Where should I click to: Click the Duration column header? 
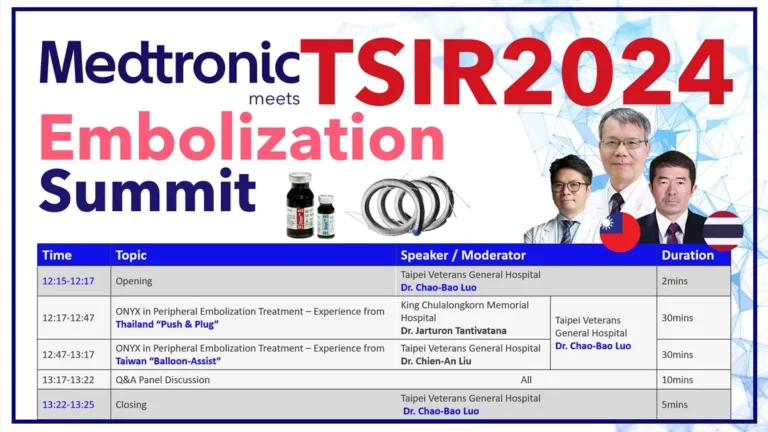tap(688, 255)
